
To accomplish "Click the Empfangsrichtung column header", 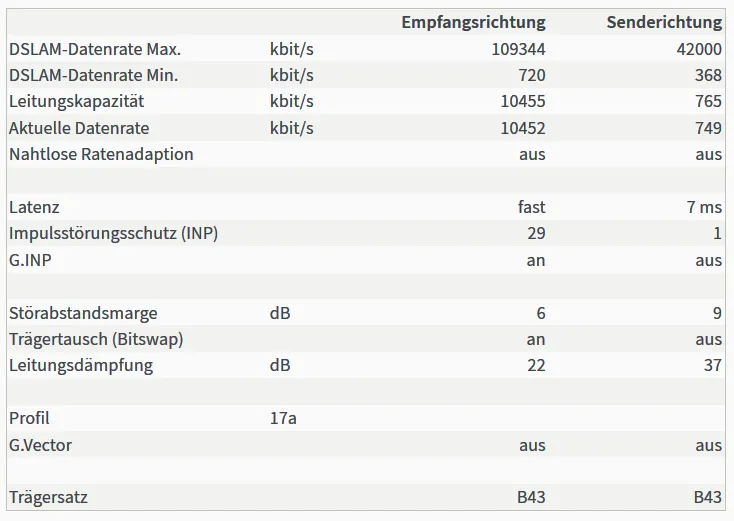I will 473,22.
